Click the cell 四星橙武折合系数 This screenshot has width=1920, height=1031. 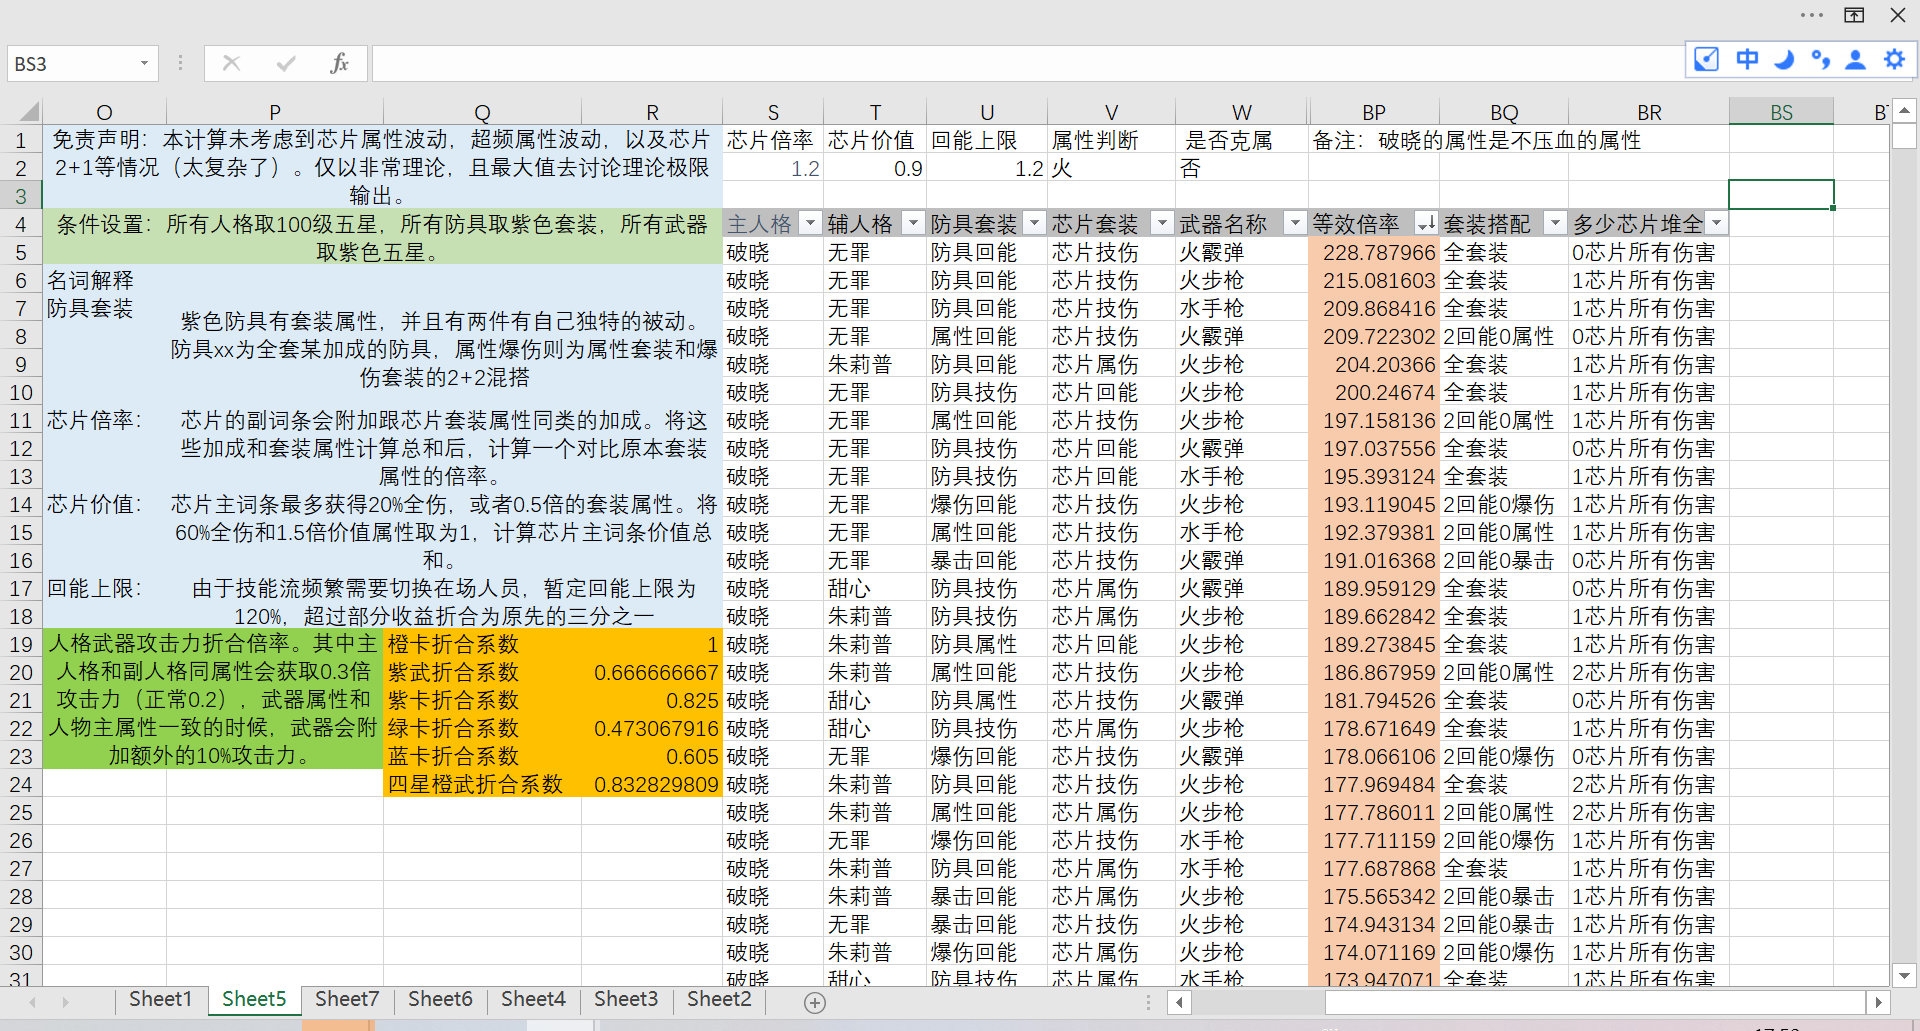(482, 784)
